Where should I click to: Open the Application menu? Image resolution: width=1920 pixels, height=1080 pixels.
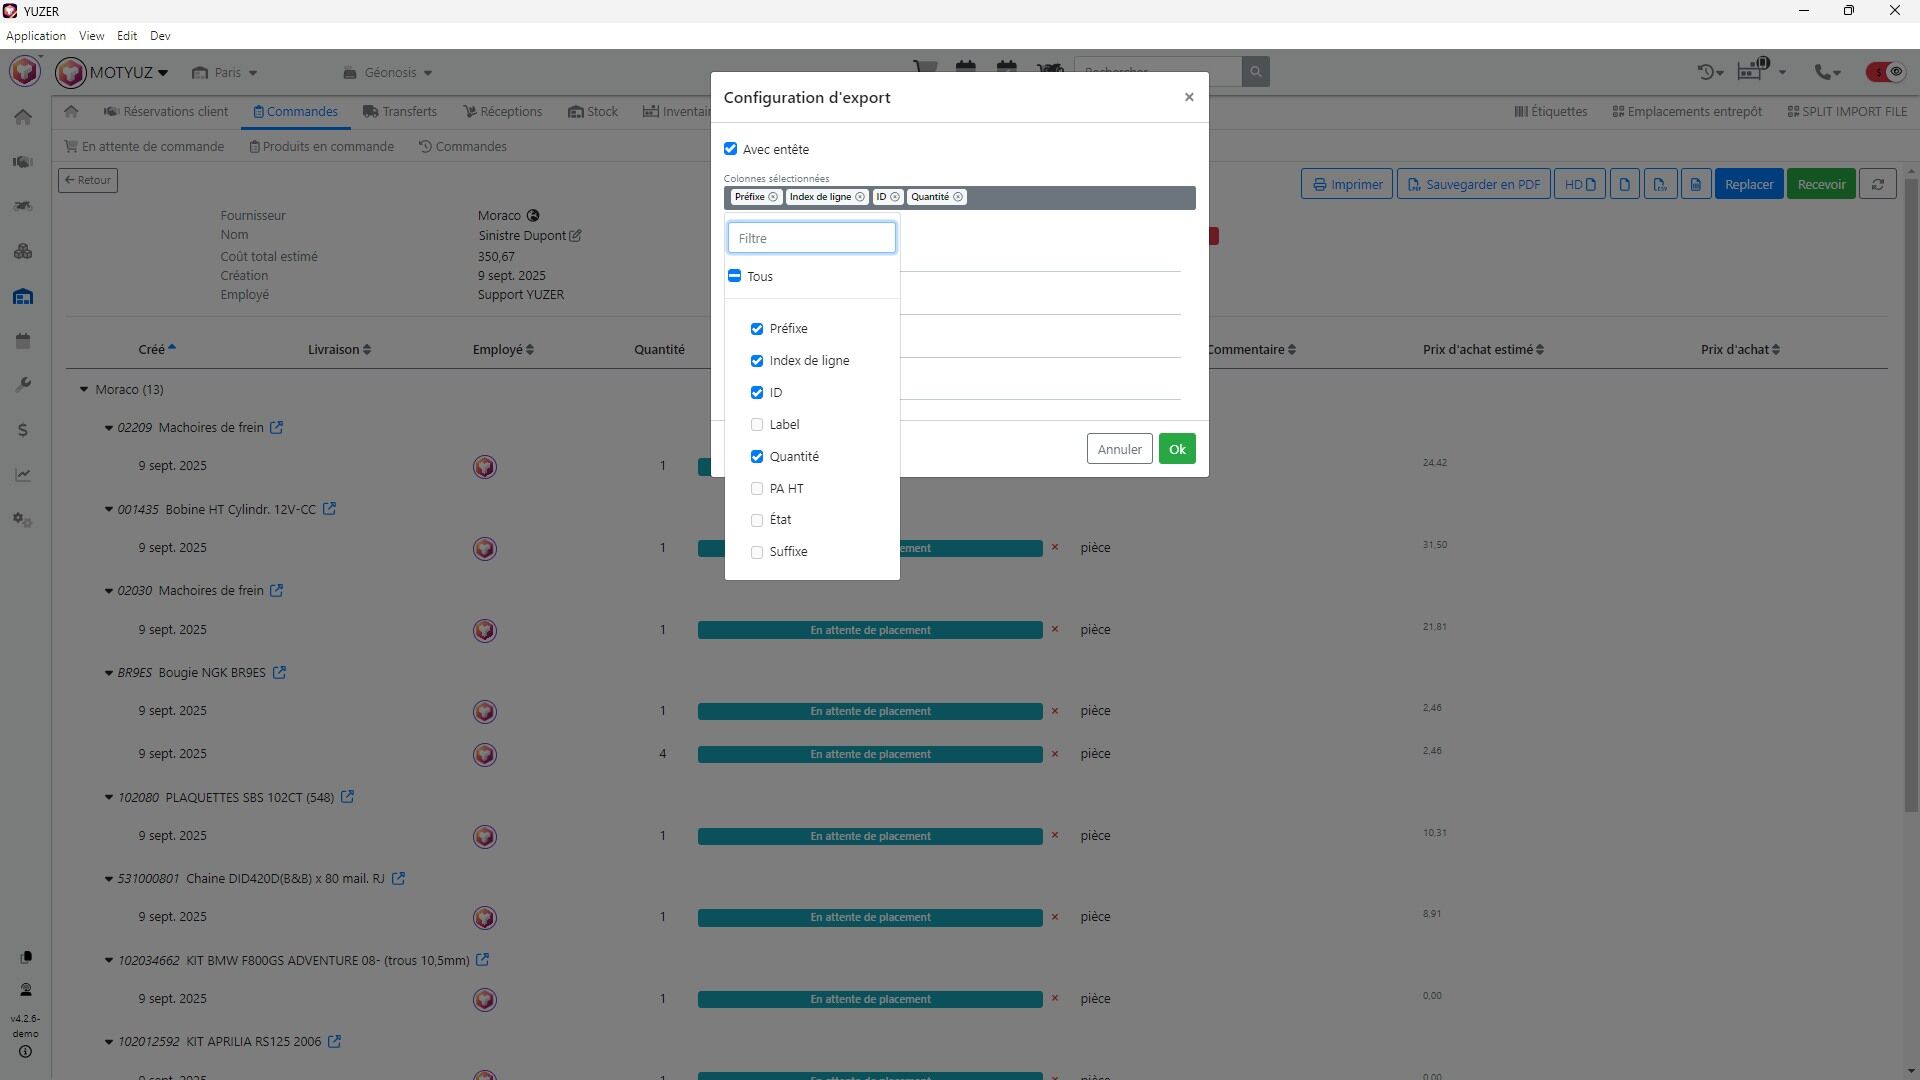coord(36,36)
